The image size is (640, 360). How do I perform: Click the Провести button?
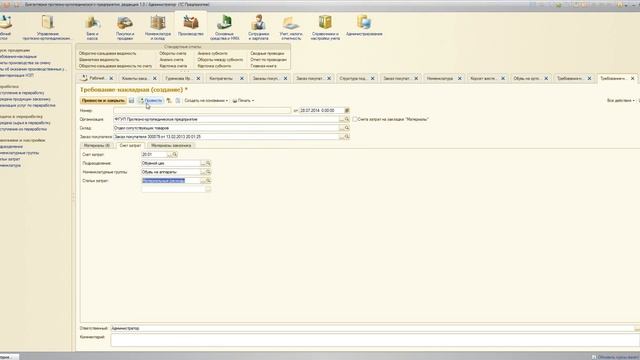[x=151, y=100]
